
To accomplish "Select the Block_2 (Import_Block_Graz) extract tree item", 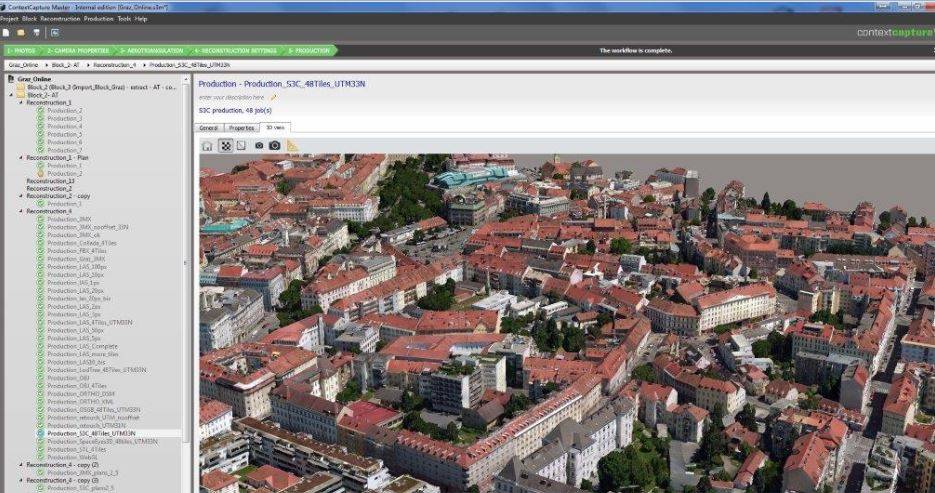I will point(102,87).
